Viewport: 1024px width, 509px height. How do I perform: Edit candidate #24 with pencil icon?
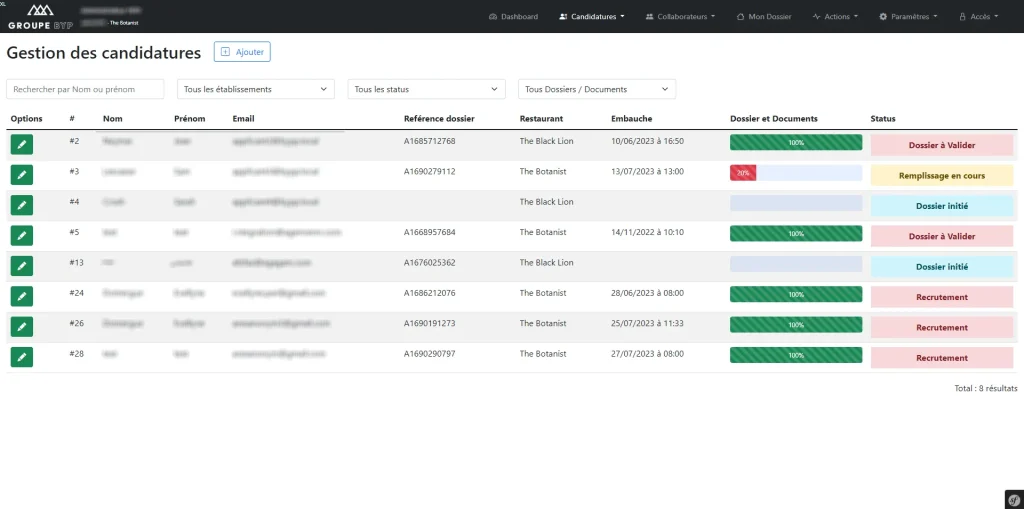(22, 297)
